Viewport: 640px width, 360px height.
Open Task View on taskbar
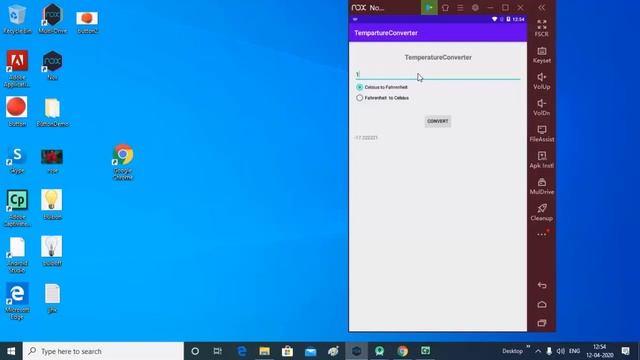(218, 351)
